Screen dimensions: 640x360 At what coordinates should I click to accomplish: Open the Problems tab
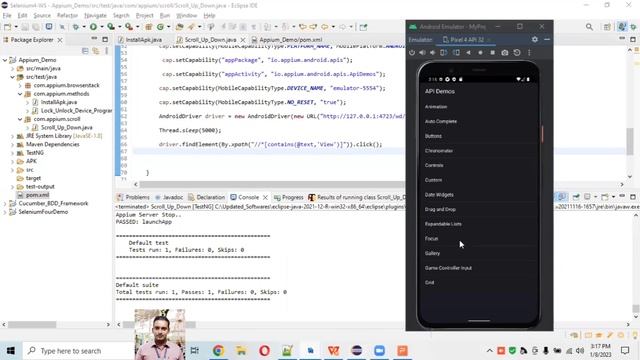(x=133, y=197)
